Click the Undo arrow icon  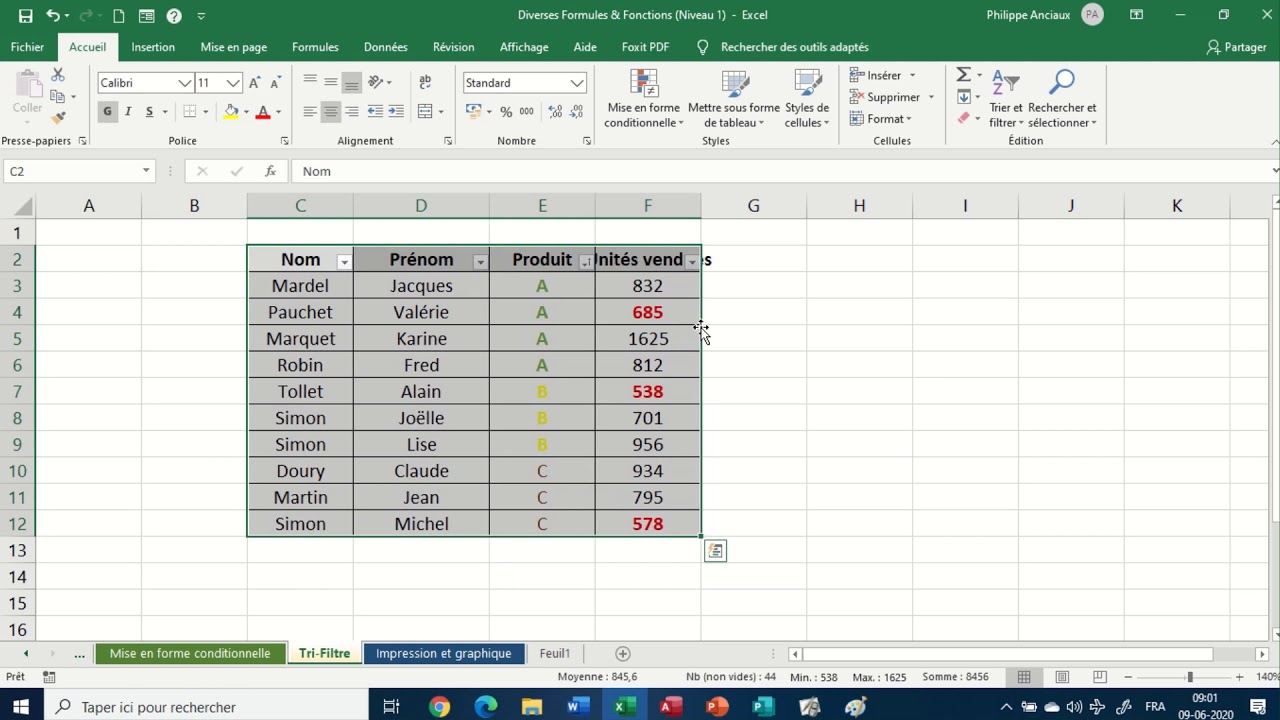52,15
